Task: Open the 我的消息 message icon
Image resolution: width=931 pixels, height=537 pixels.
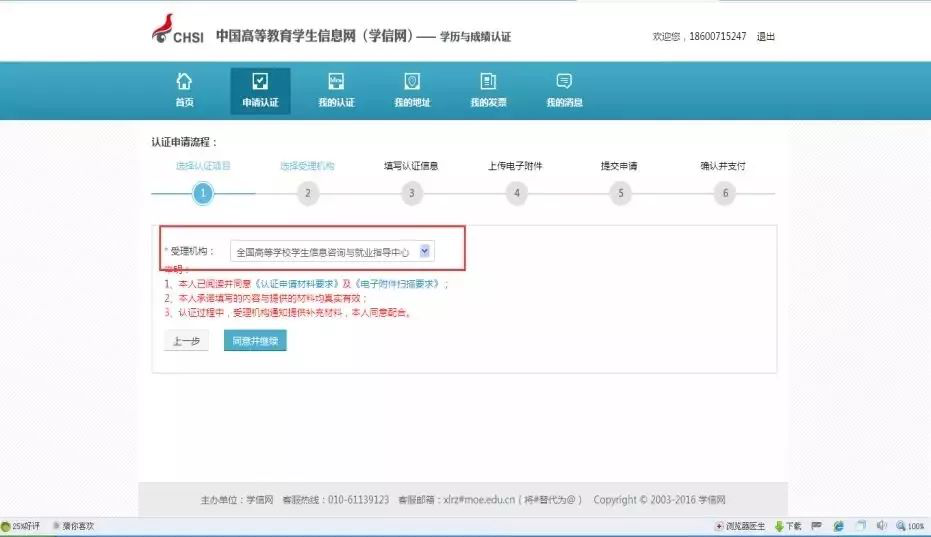Action: pyautogui.click(x=564, y=81)
